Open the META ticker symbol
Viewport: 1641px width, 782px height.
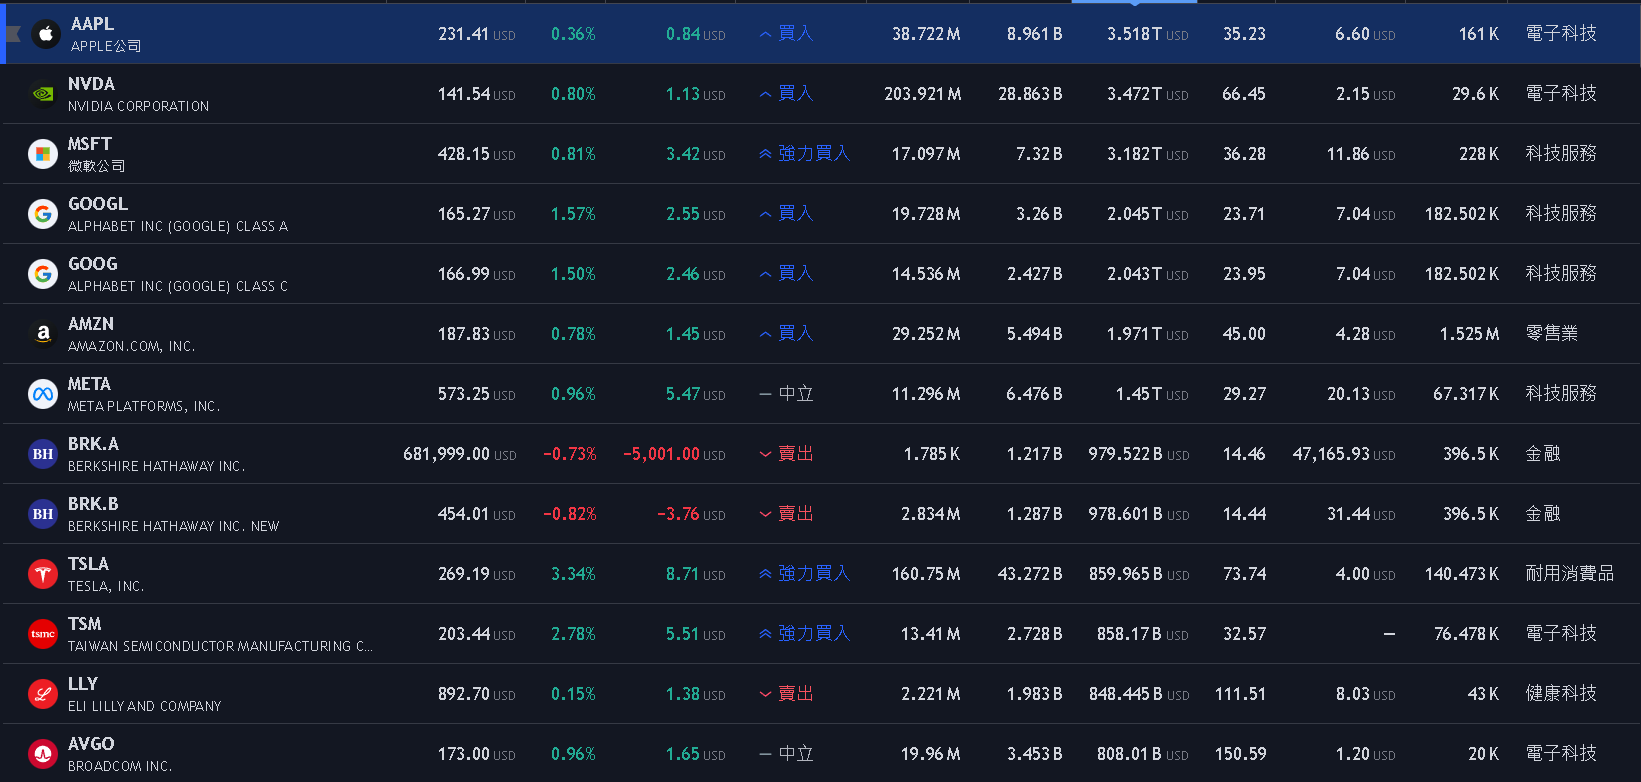(x=89, y=384)
